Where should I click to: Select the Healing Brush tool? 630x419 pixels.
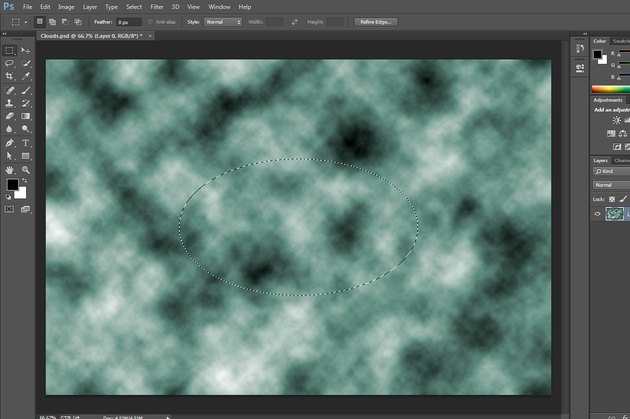10,90
